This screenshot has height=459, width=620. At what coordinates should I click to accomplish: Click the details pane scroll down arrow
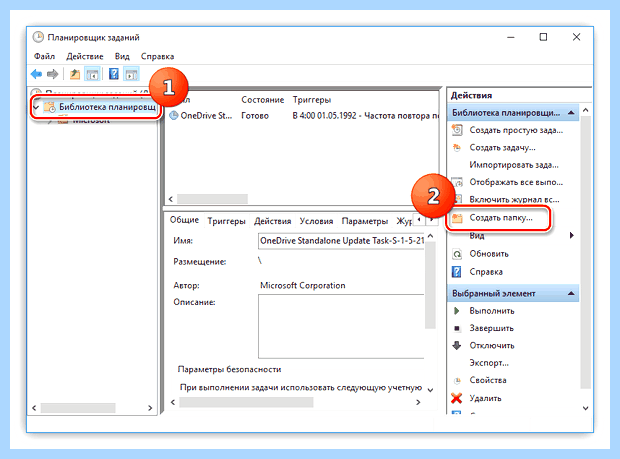click(430, 390)
